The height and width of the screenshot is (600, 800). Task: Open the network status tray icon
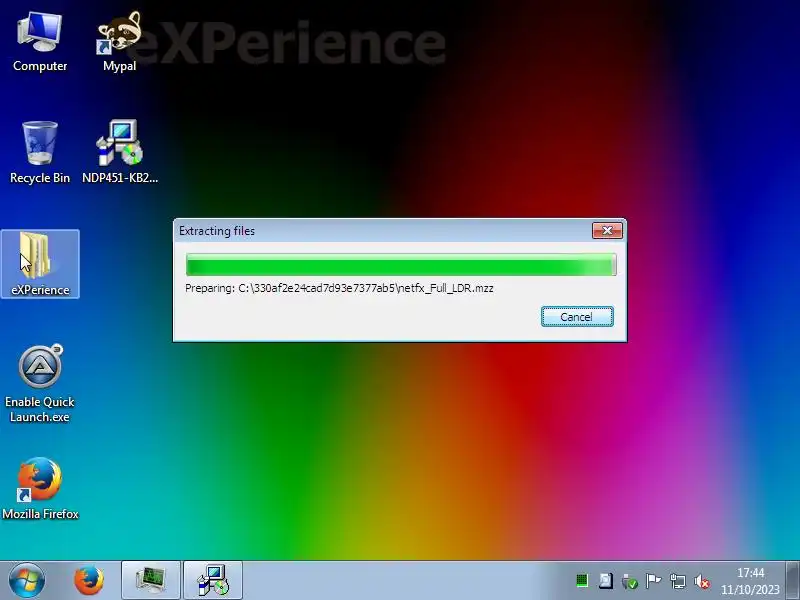[678, 581]
